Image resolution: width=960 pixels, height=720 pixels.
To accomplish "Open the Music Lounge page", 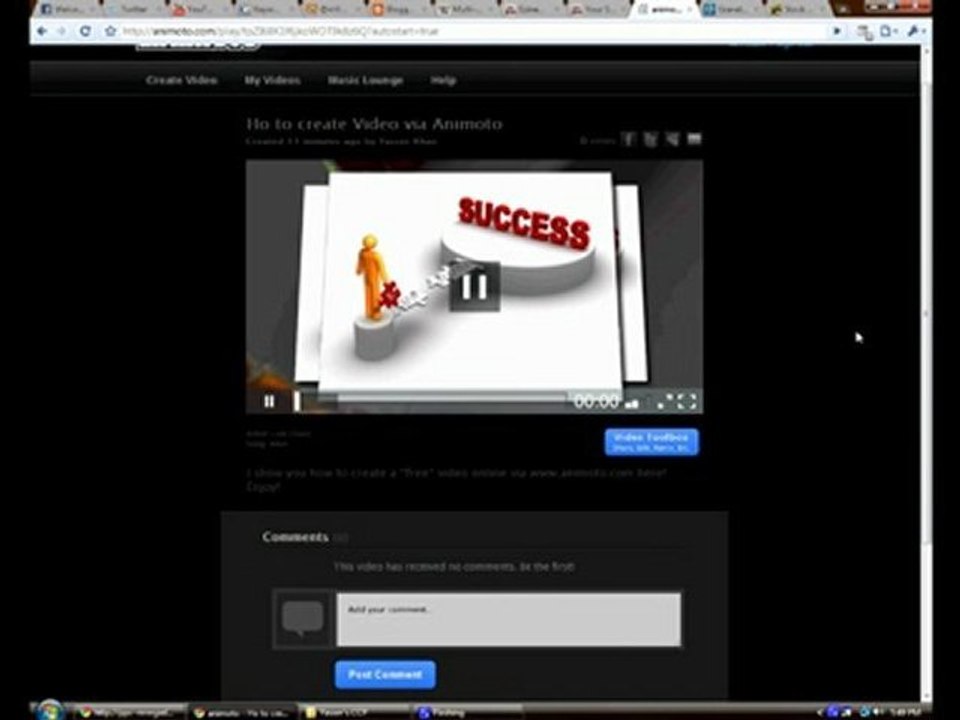I will 365,80.
